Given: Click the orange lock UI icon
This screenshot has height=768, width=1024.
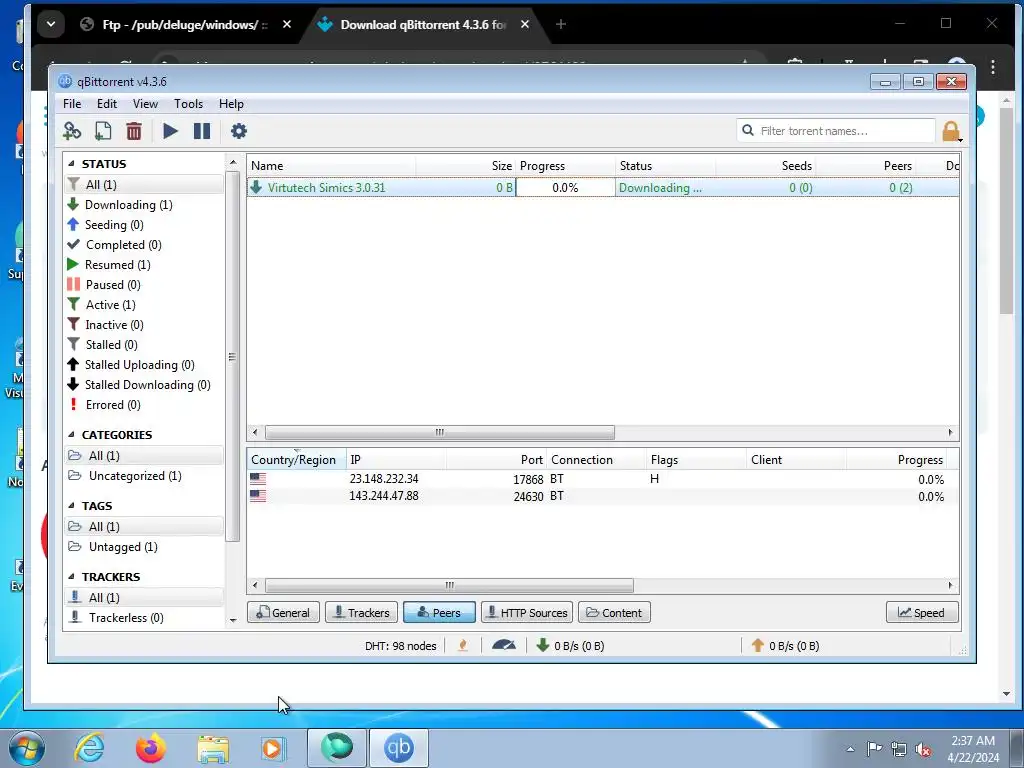Looking at the screenshot, I should click(951, 131).
